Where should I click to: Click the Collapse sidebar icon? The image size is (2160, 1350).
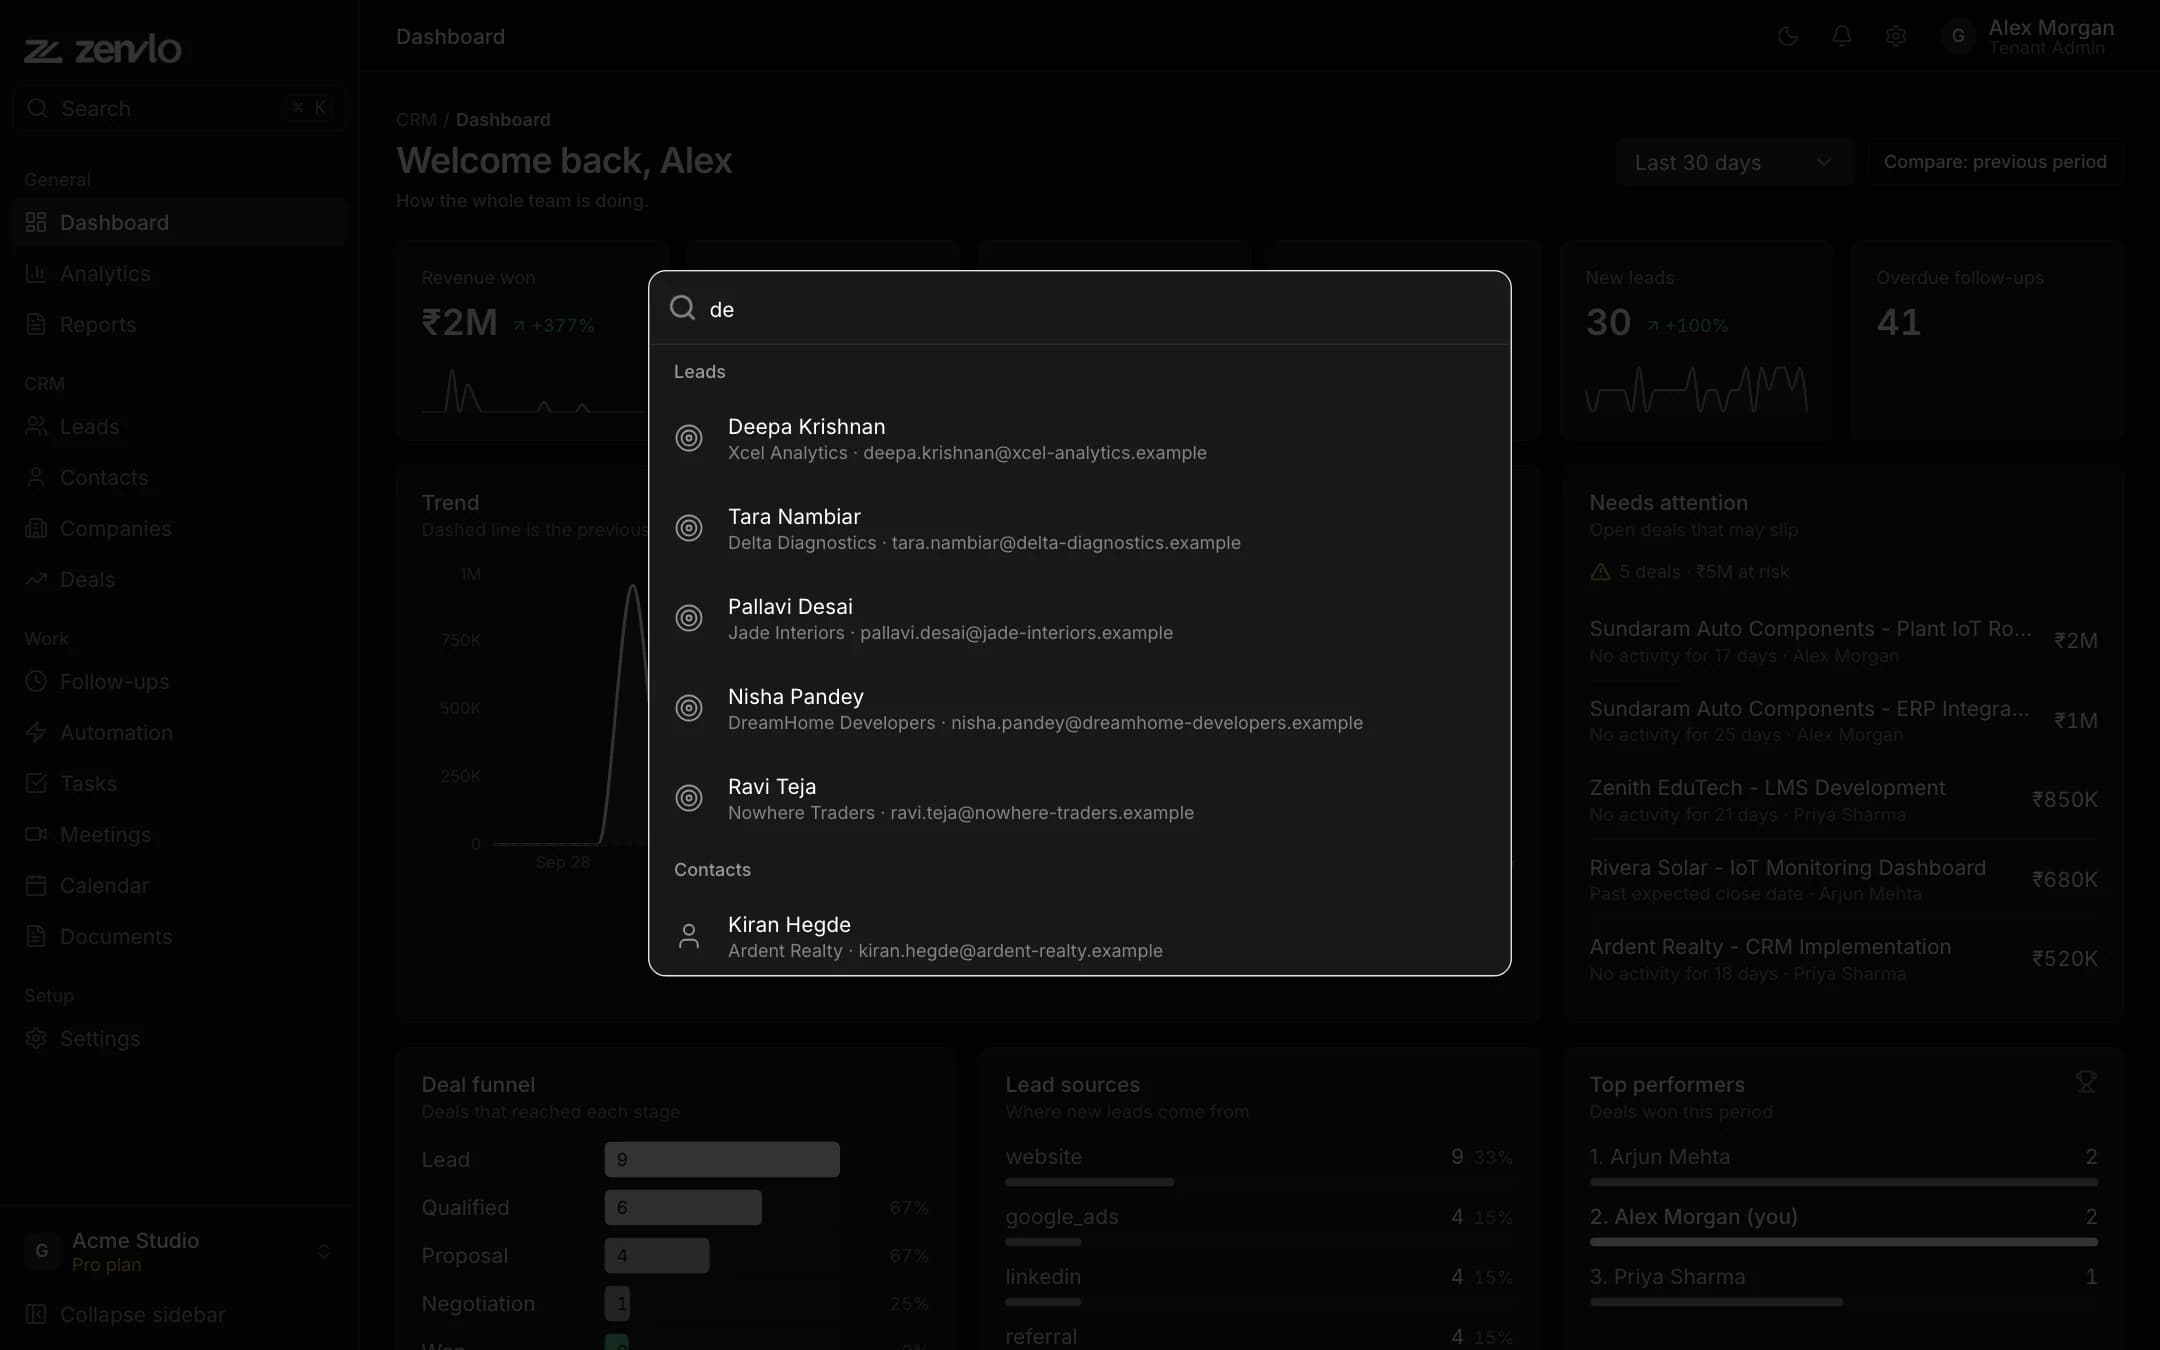[x=36, y=1314]
